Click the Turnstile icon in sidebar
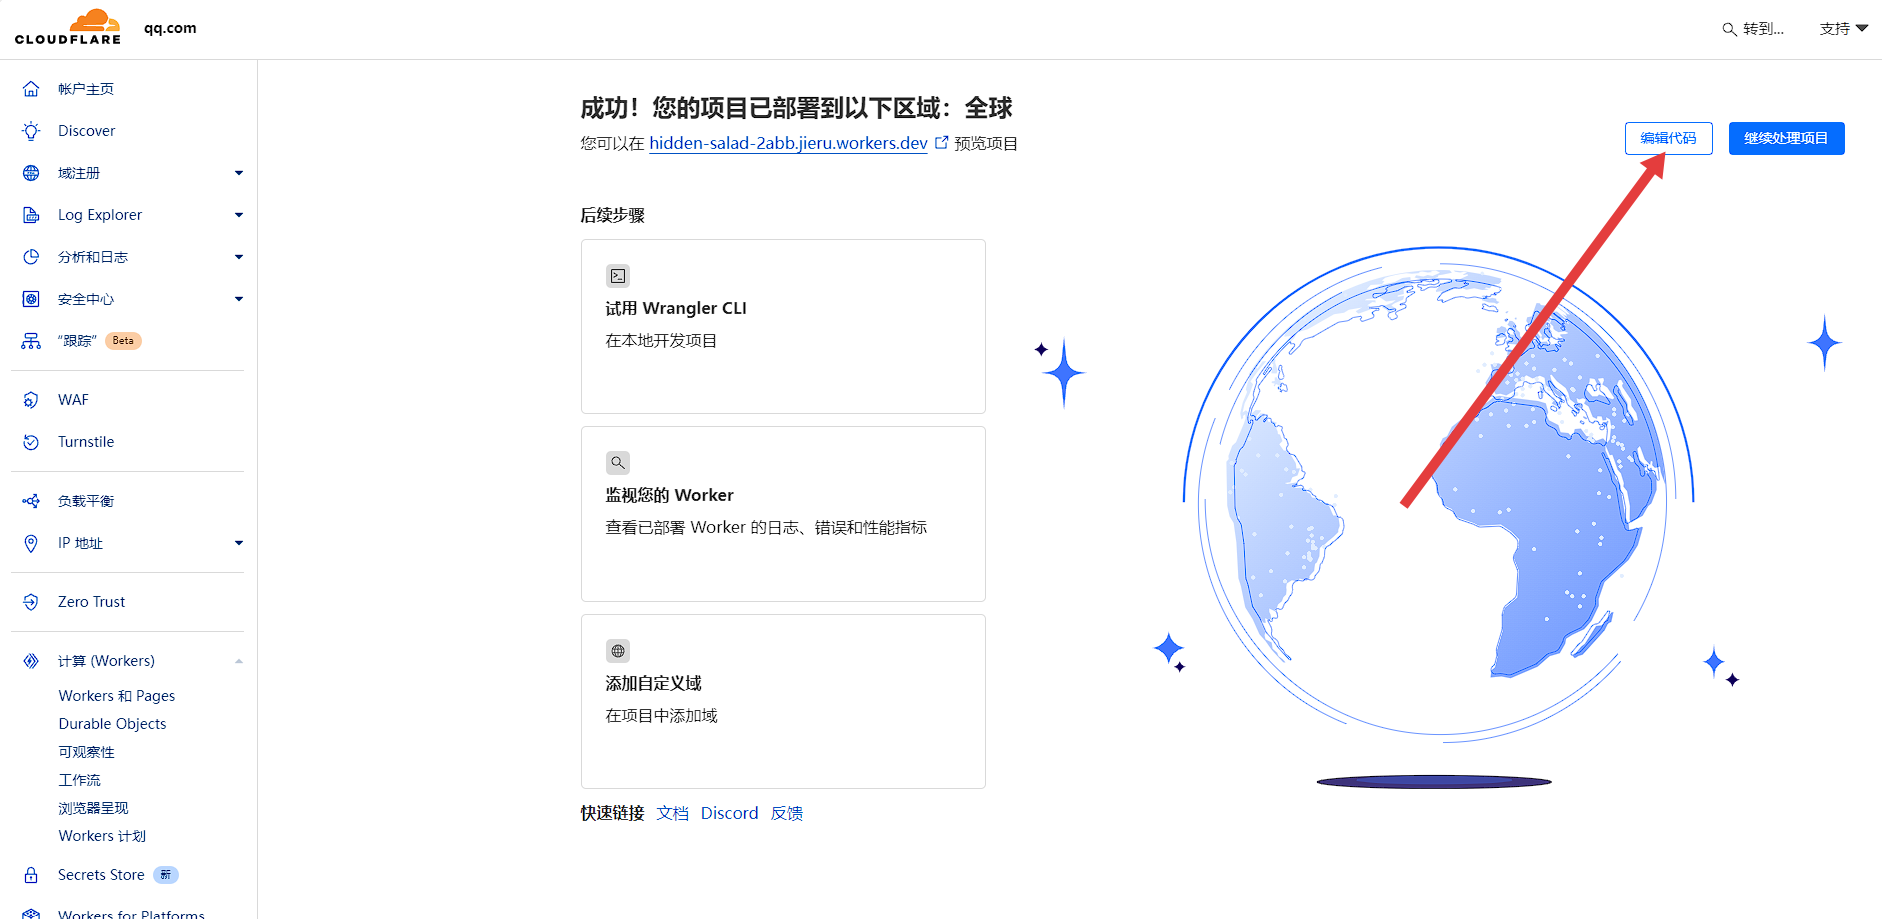 (30, 441)
